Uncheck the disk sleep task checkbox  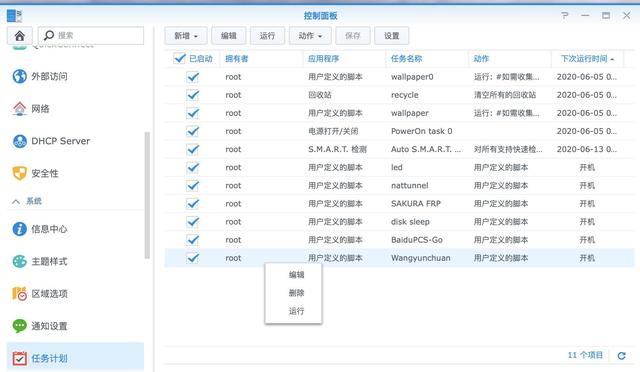[x=193, y=222]
